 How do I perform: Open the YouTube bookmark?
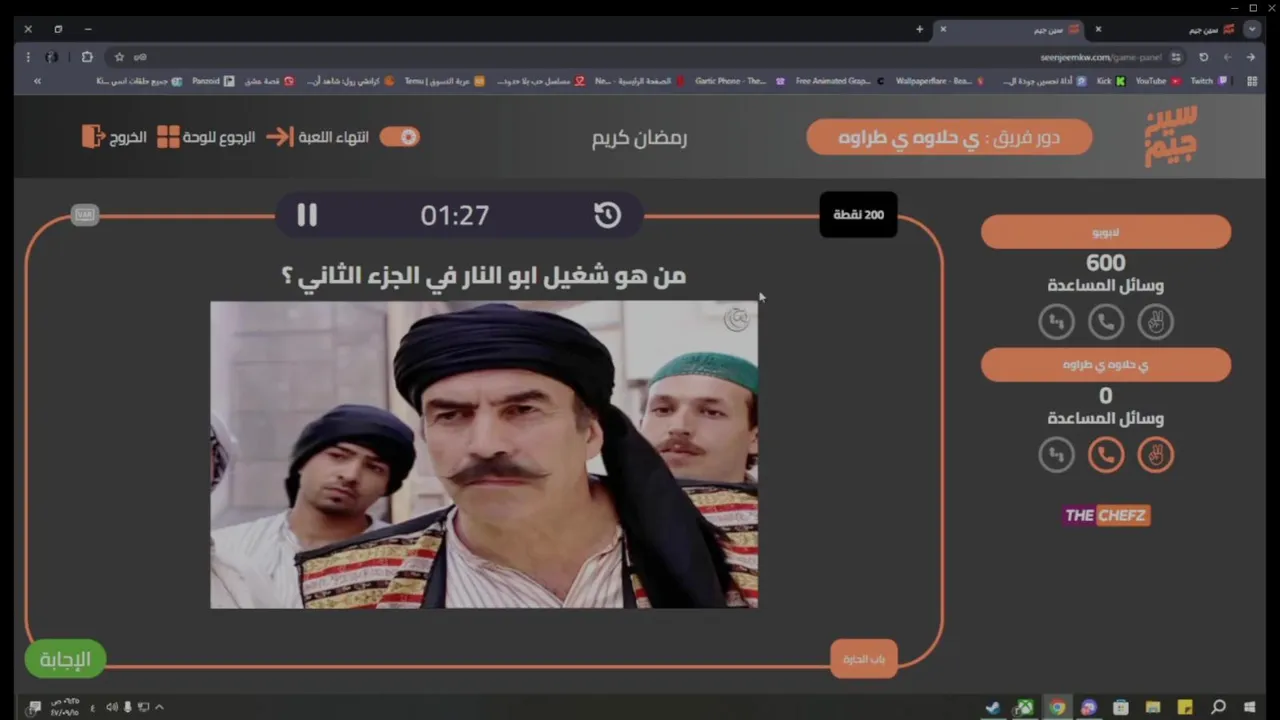(x=1157, y=81)
